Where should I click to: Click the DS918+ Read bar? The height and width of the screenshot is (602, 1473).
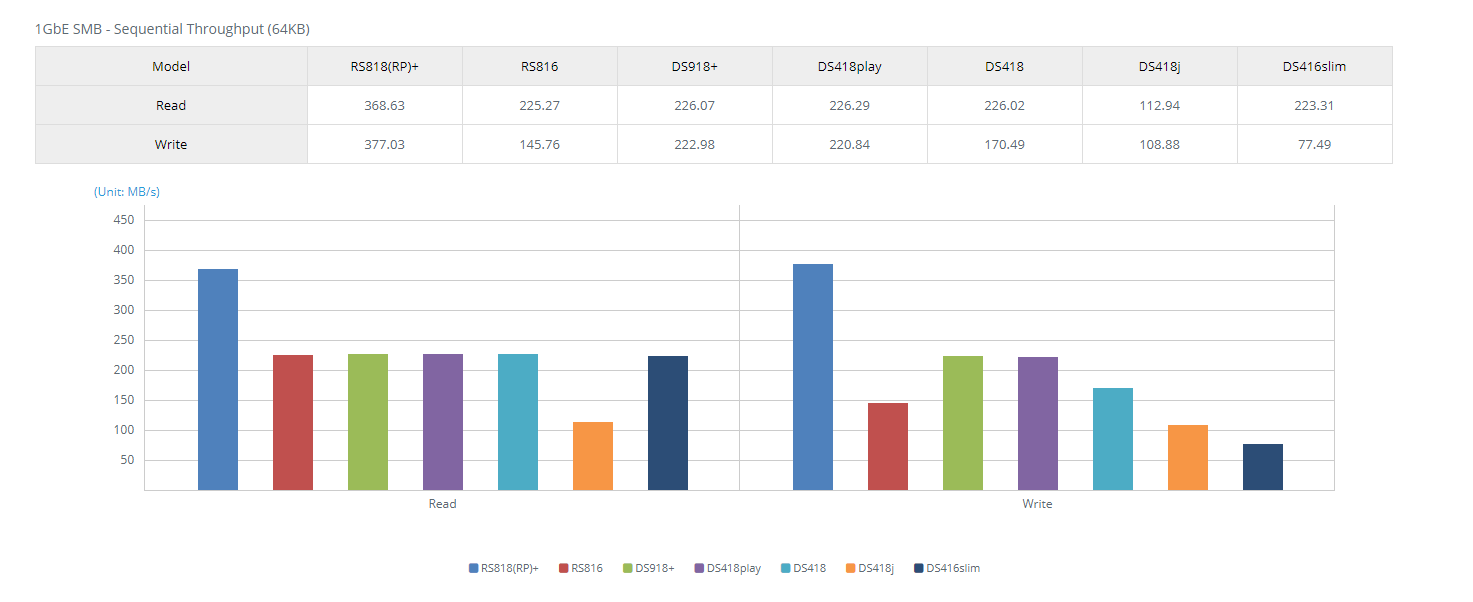368,422
